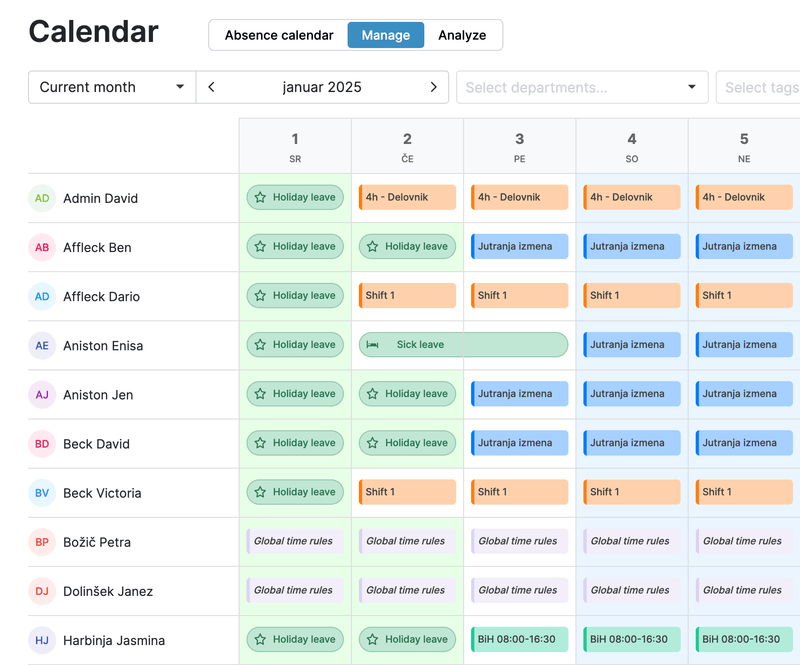Click Dolinšek Janez's avatar initials
This screenshot has width=800, height=665.
(x=41, y=591)
